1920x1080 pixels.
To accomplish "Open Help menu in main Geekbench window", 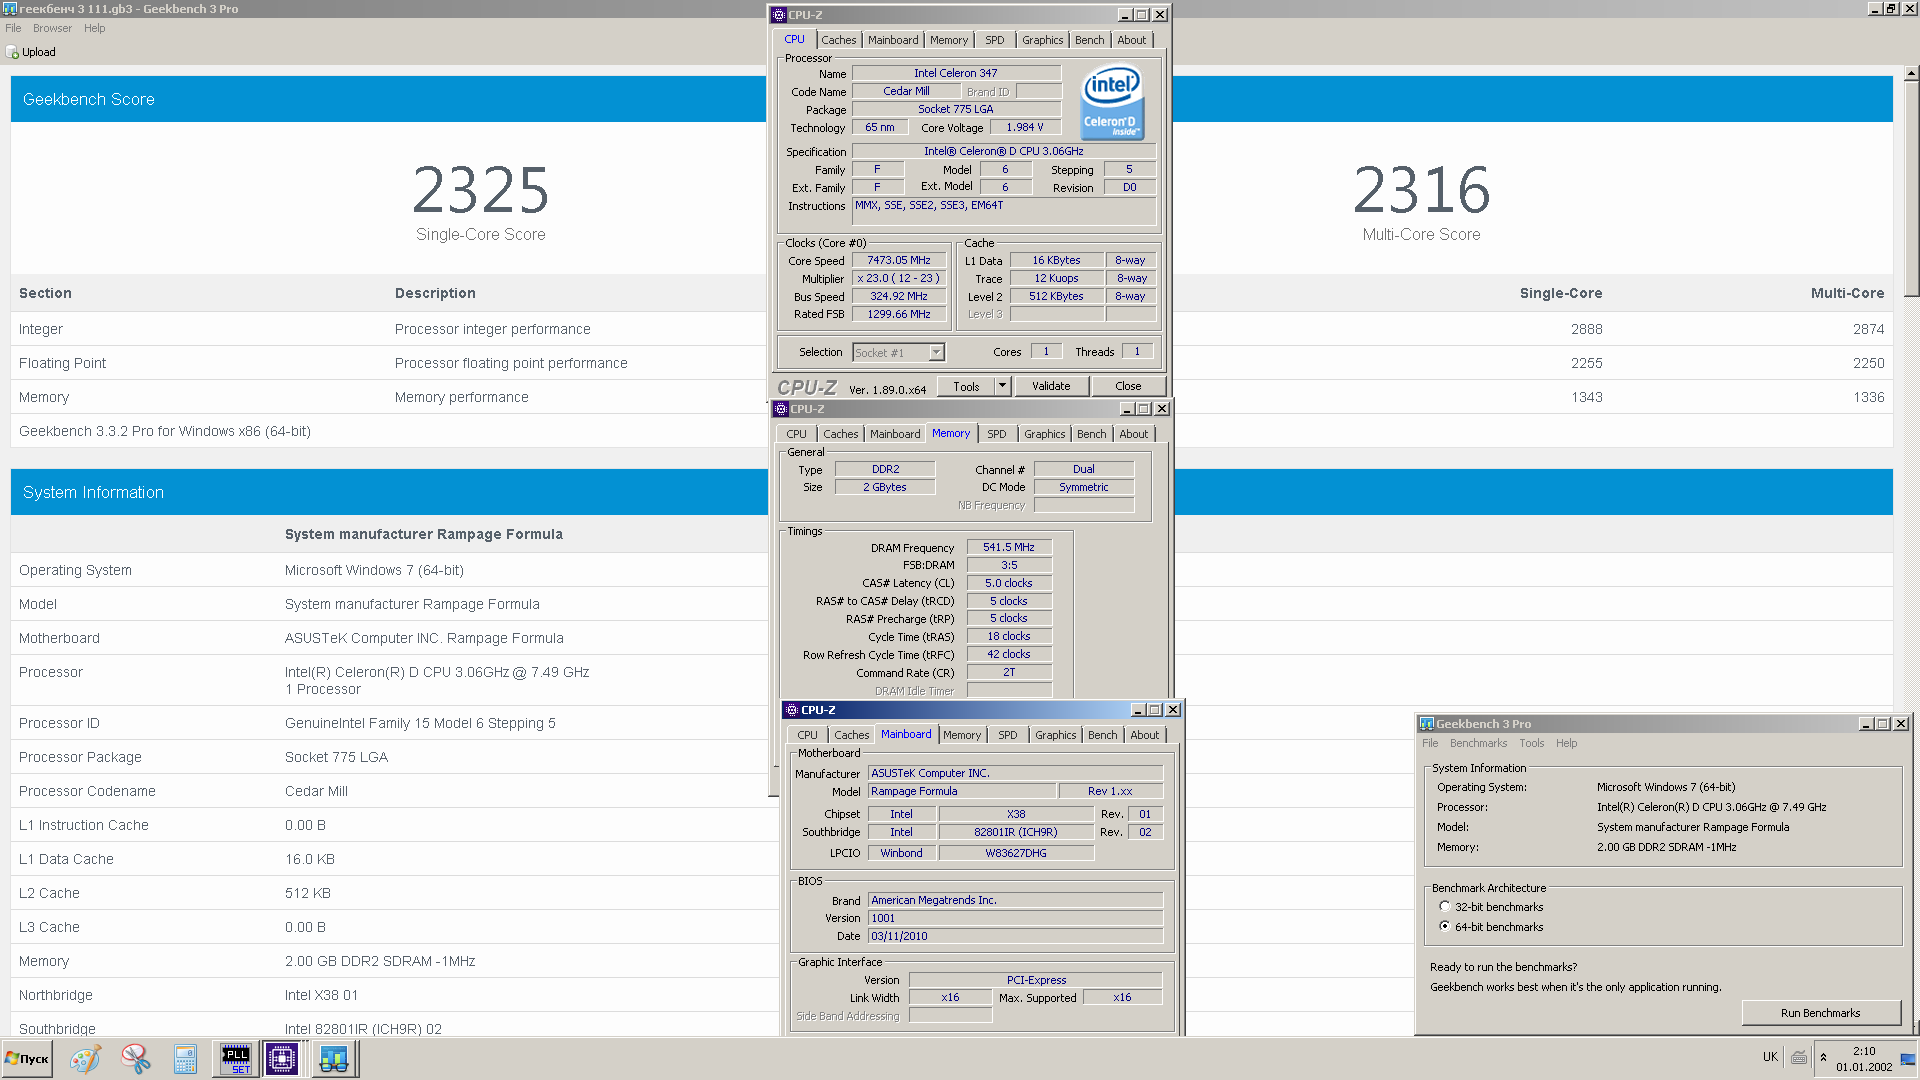I will 94,28.
